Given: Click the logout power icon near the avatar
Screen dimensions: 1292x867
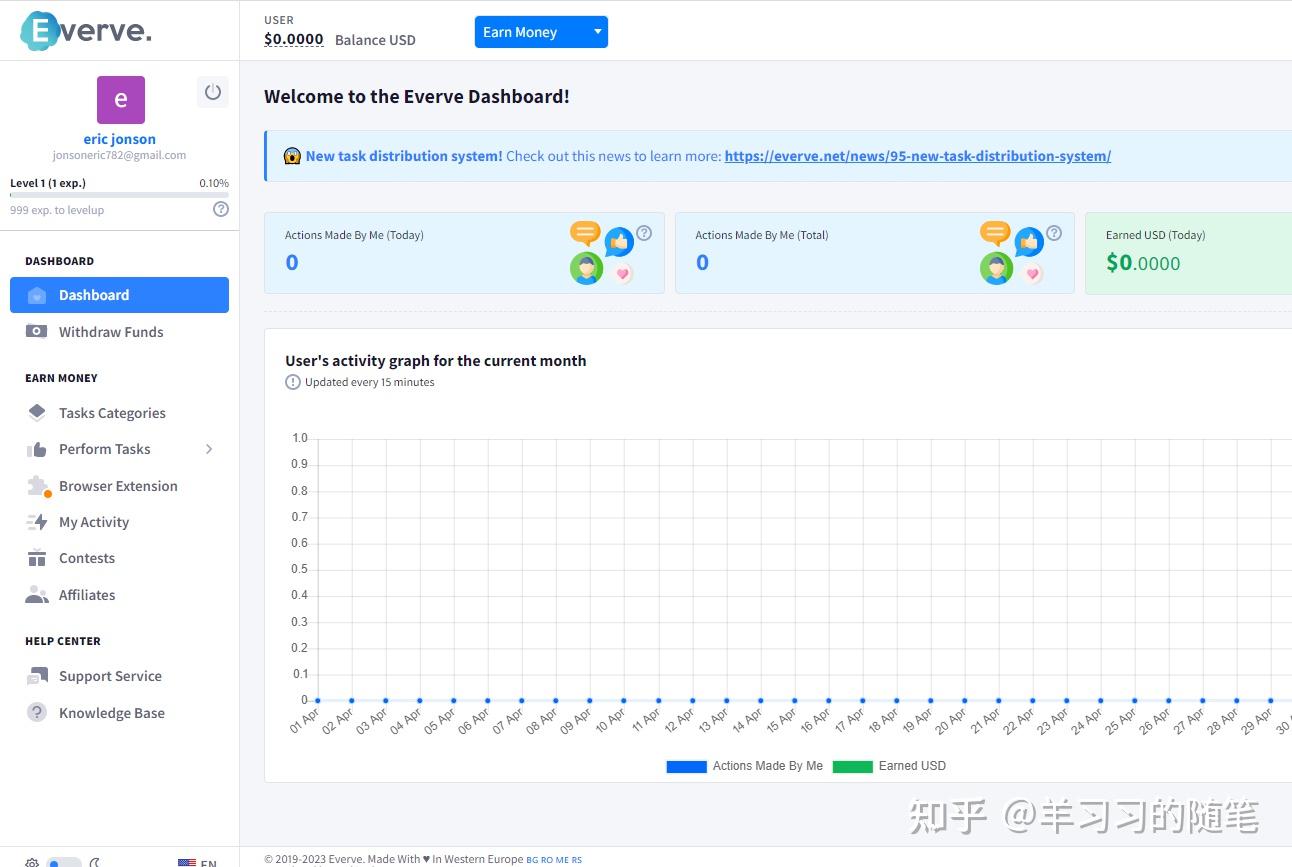Looking at the screenshot, I should (x=213, y=91).
